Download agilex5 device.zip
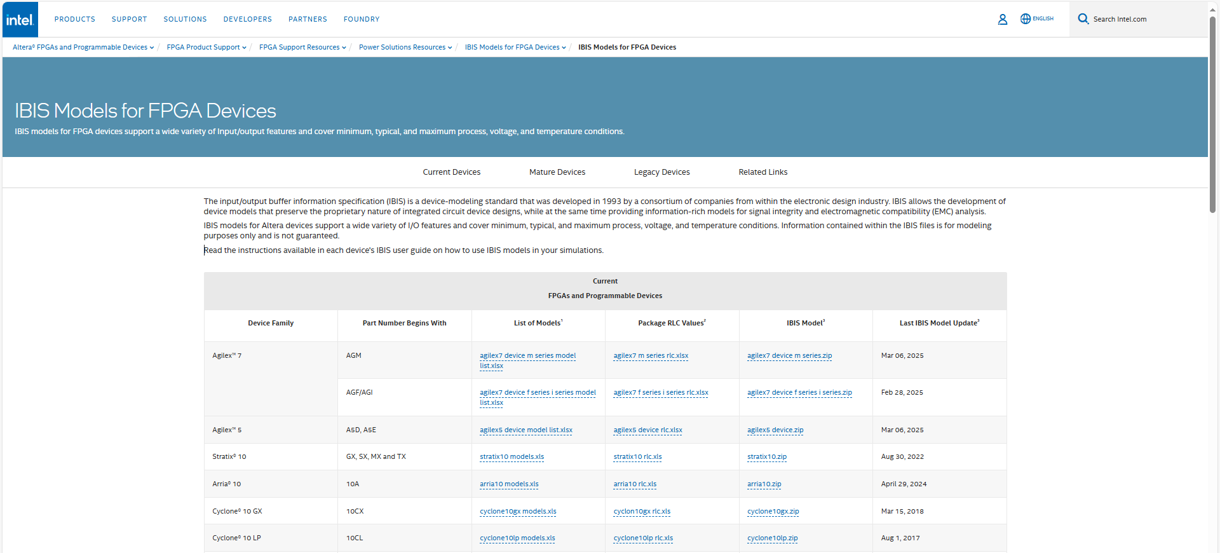This screenshot has width=1220, height=553. pos(775,430)
